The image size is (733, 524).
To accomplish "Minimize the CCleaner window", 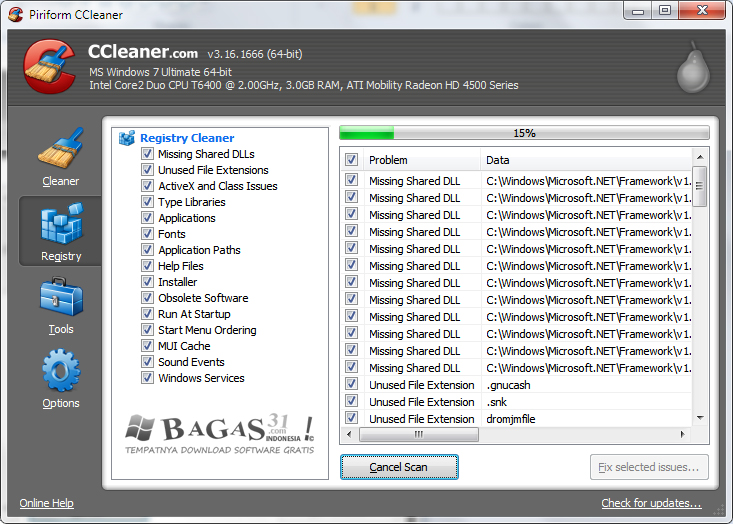I will [x=638, y=11].
